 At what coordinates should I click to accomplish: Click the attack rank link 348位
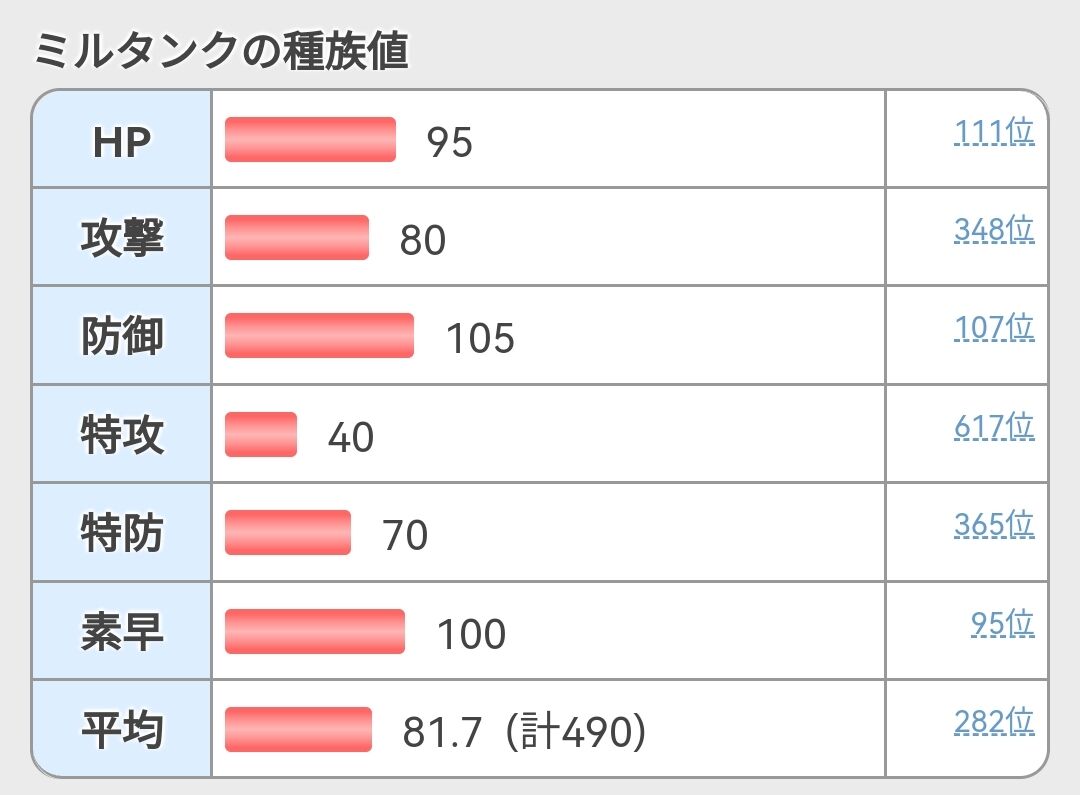click(993, 230)
